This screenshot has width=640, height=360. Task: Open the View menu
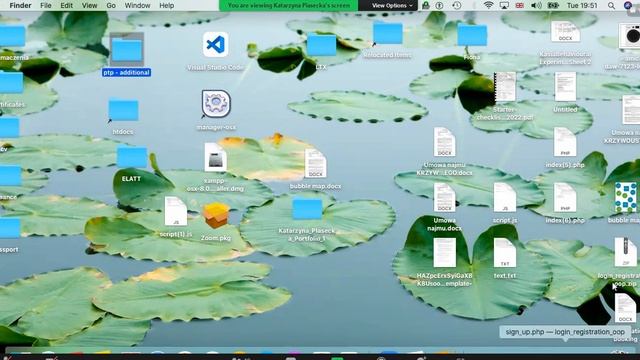89,5
